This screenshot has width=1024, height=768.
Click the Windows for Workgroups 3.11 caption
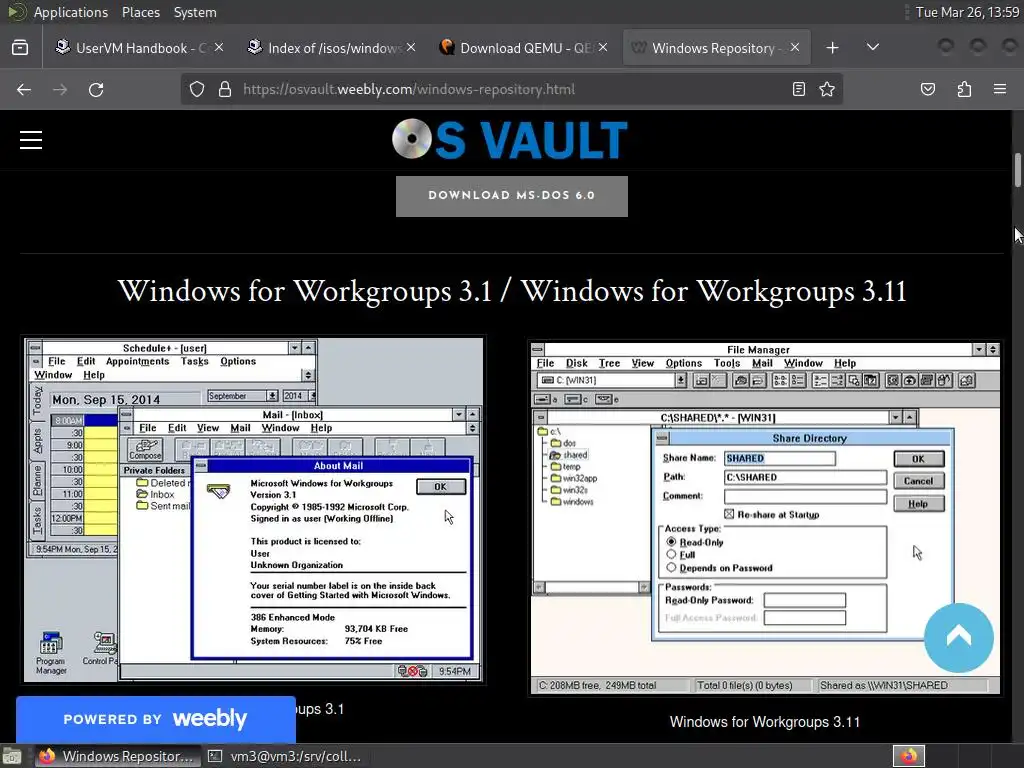[765, 722]
